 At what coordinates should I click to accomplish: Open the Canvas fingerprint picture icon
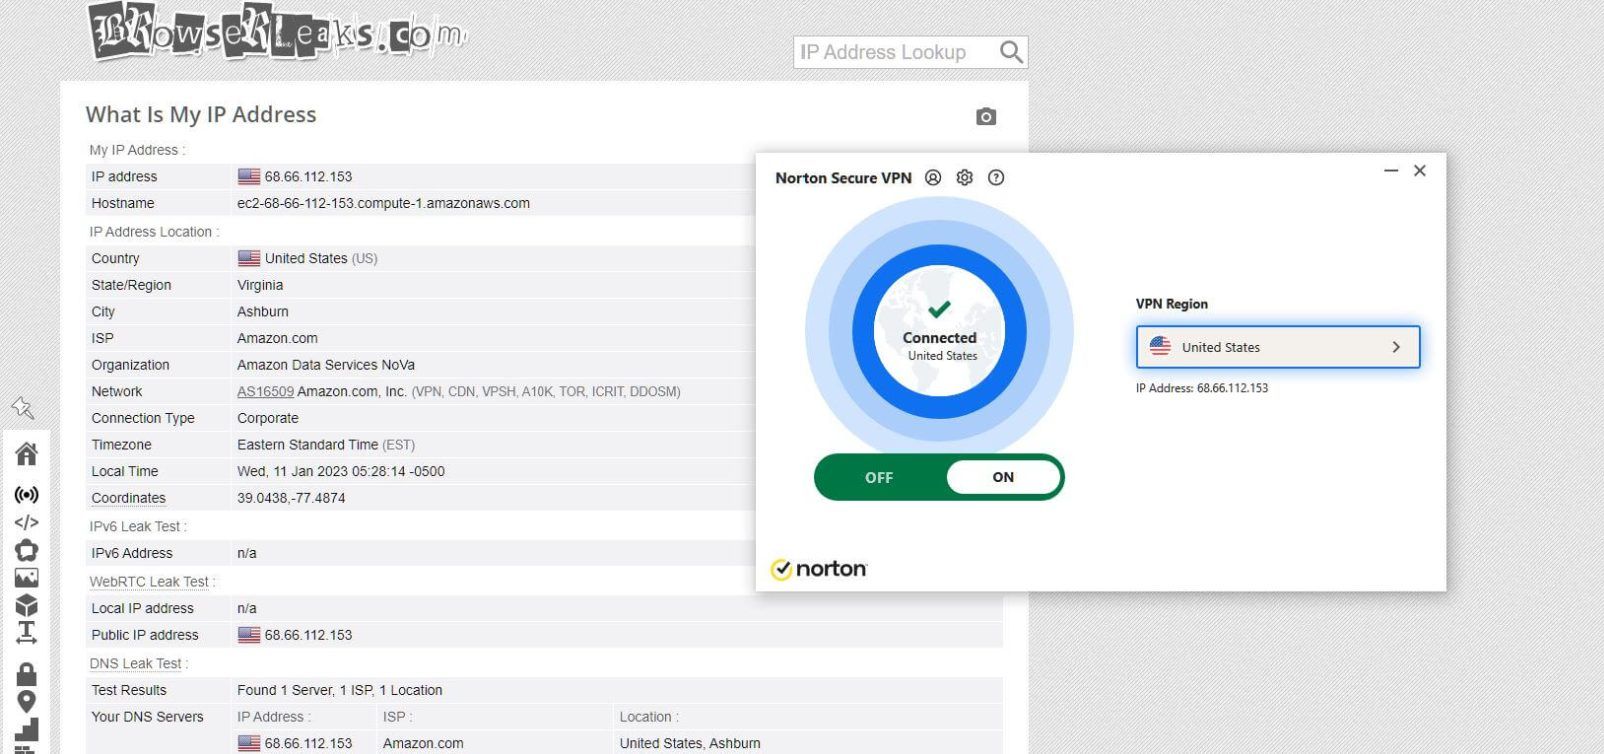[26, 578]
